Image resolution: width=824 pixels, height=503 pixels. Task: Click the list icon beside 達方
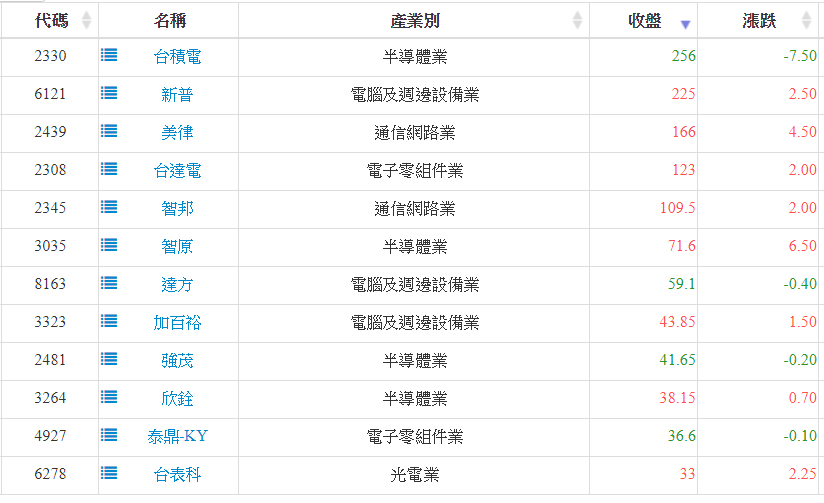109,284
